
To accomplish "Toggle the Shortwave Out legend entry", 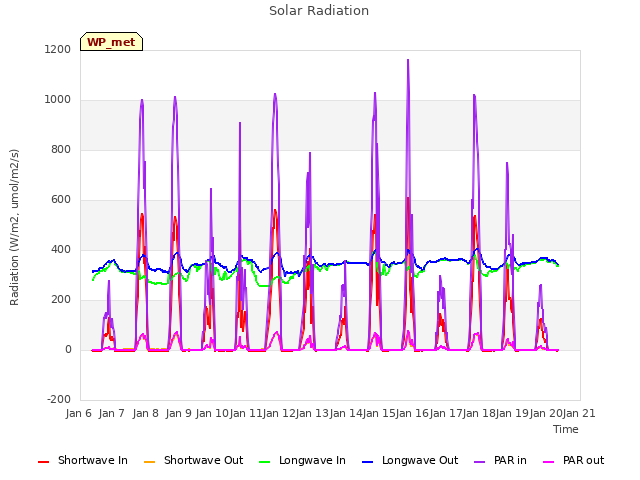I will (x=194, y=460).
